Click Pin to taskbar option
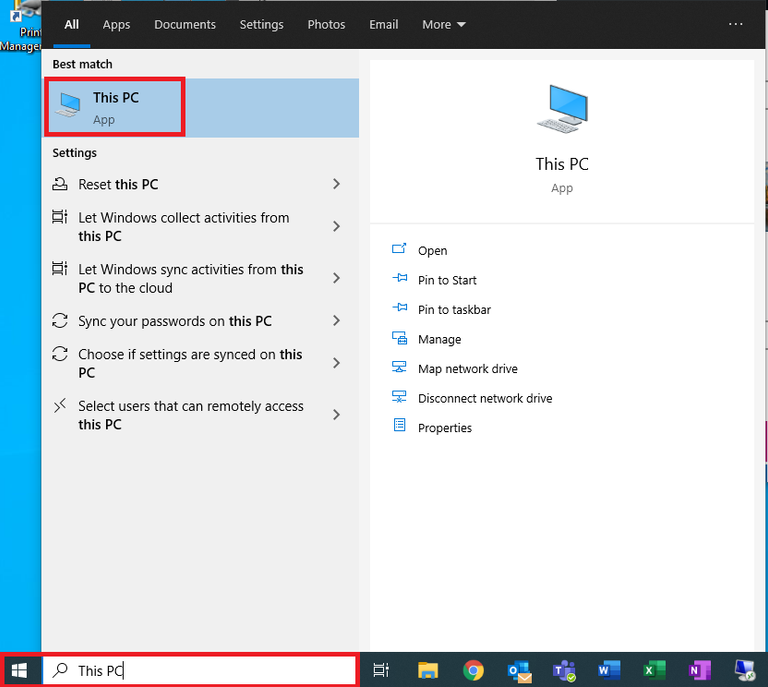 tap(454, 310)
